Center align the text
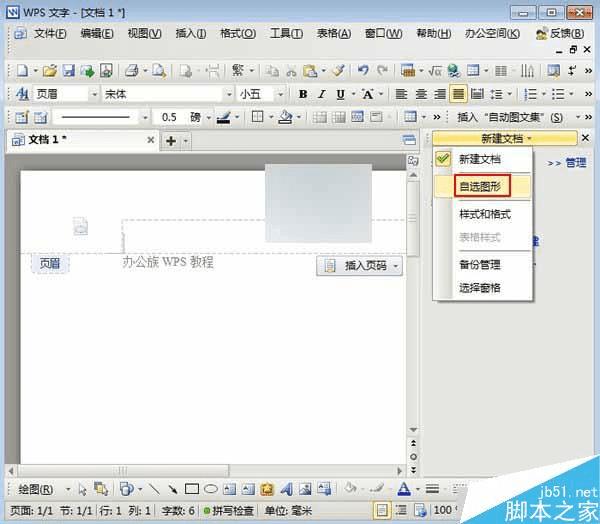 click(x=421, y=94)
